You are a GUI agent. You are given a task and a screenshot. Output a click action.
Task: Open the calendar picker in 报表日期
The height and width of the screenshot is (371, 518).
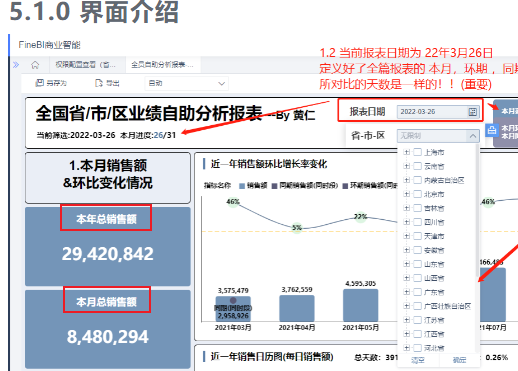(x=472, y=112)
